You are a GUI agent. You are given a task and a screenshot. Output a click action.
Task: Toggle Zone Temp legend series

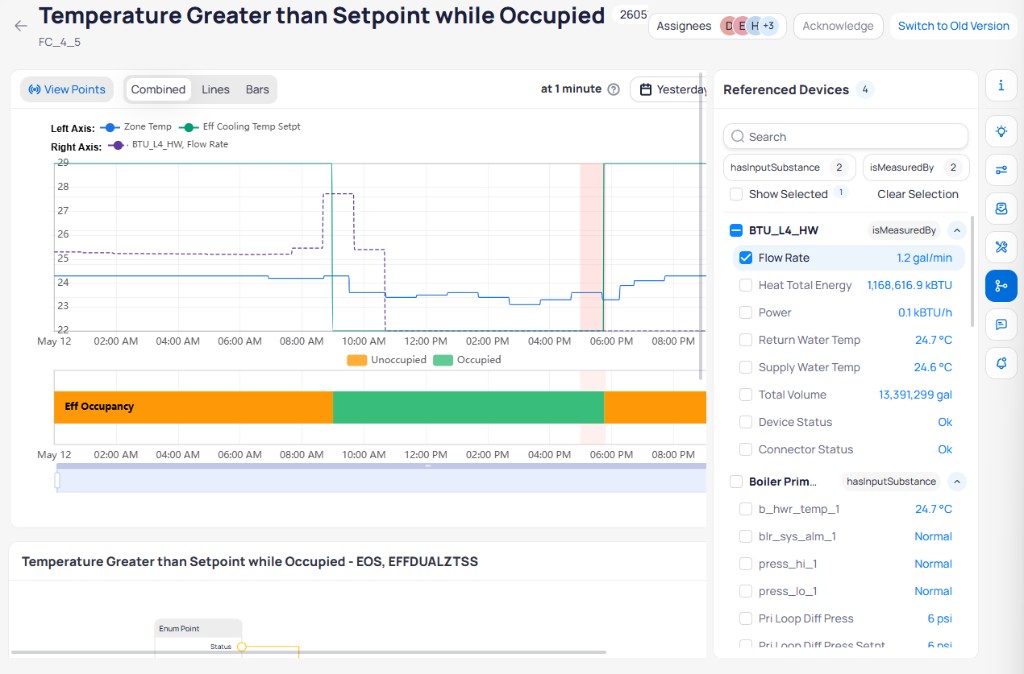(136, 127)
